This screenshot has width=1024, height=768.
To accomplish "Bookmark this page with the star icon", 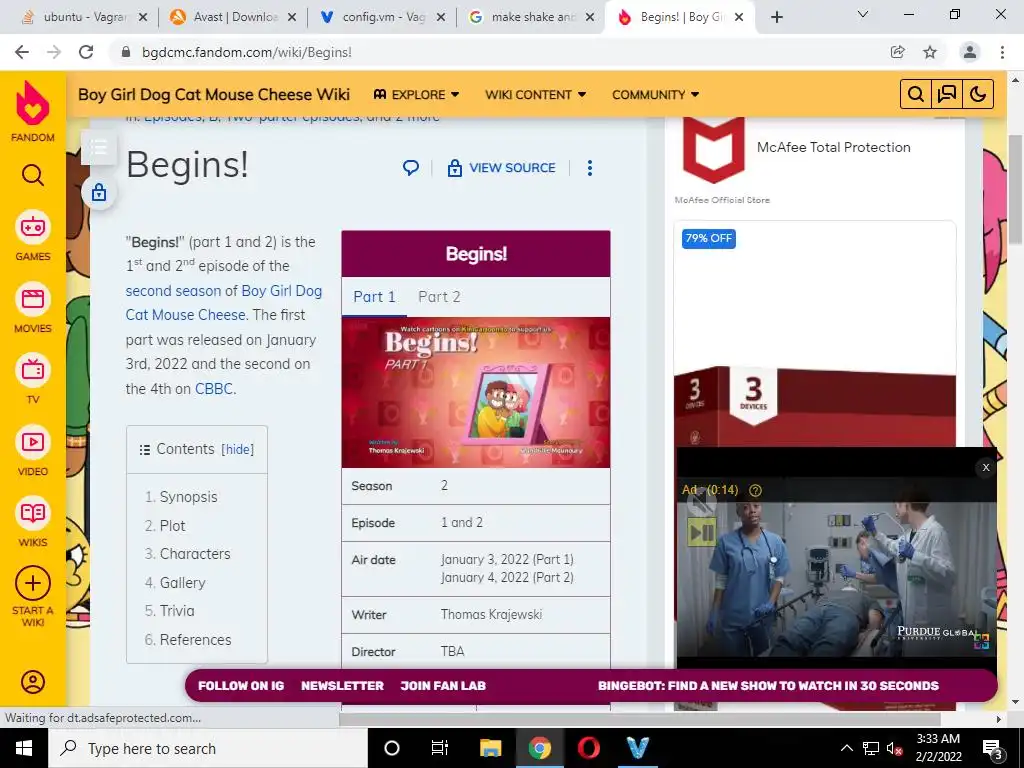I will pyautogui.click(x=930, y=52).
